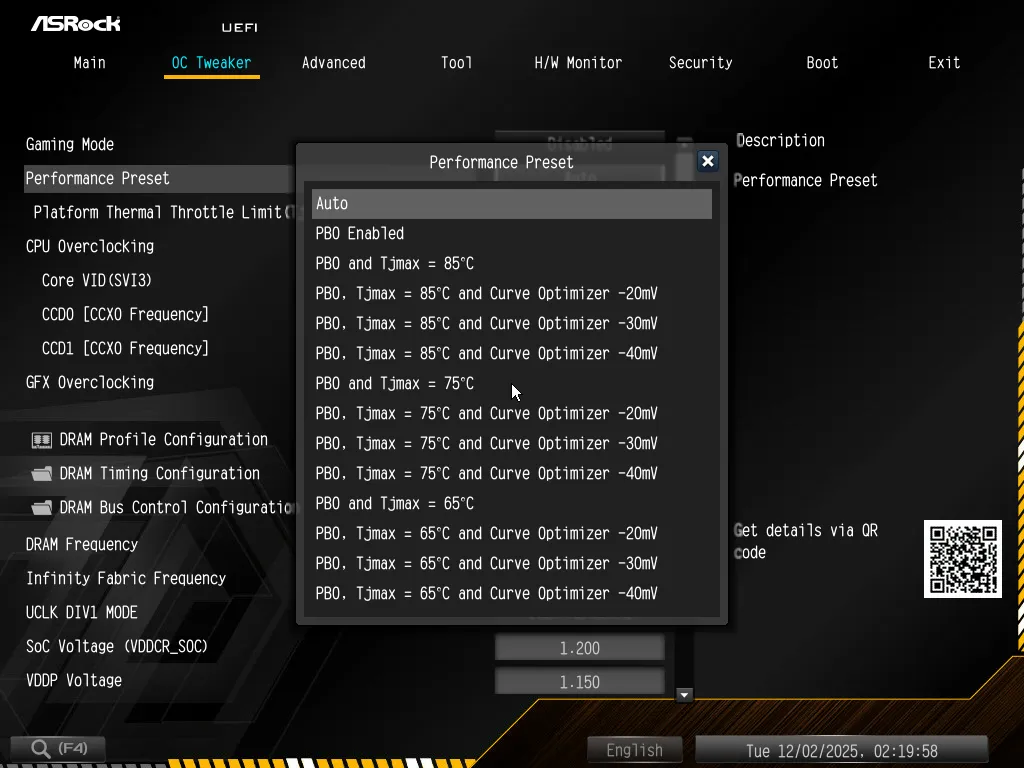Viewport: 1024px width, 768px height.
Task: Open the DRAM Bus Control Configuration folder icon
Action: (x=42, y=508)
